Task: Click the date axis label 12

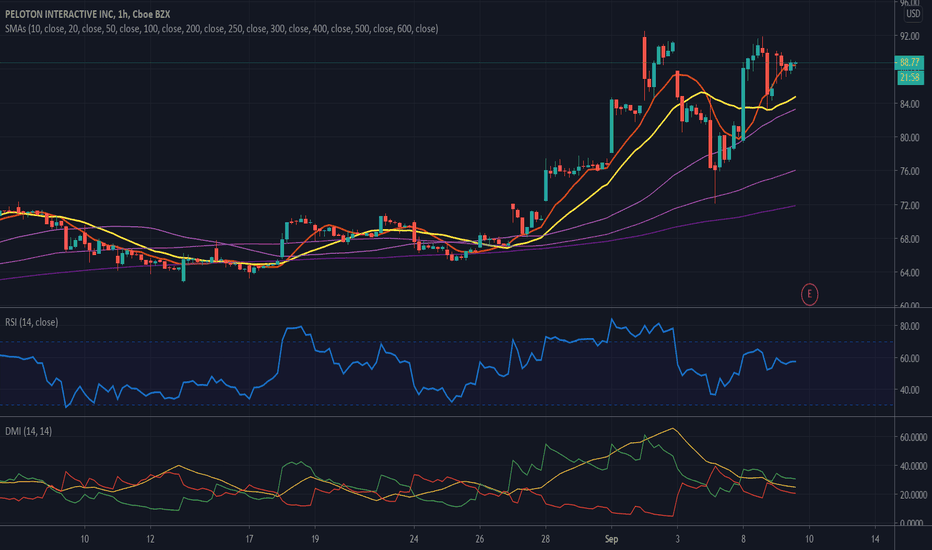Action: tap(150, 539)
